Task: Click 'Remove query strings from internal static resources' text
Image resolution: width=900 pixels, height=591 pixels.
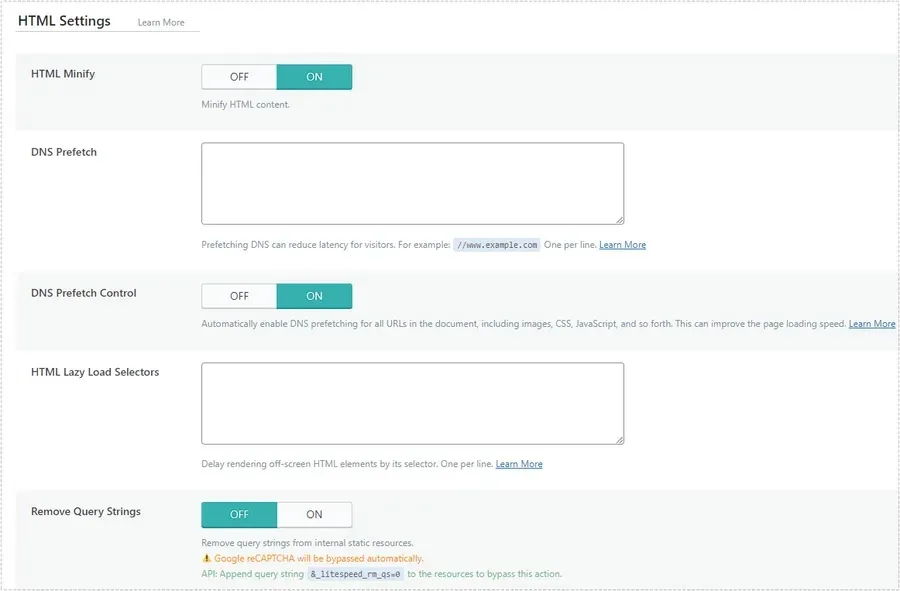Action: (x=307, y=543)
